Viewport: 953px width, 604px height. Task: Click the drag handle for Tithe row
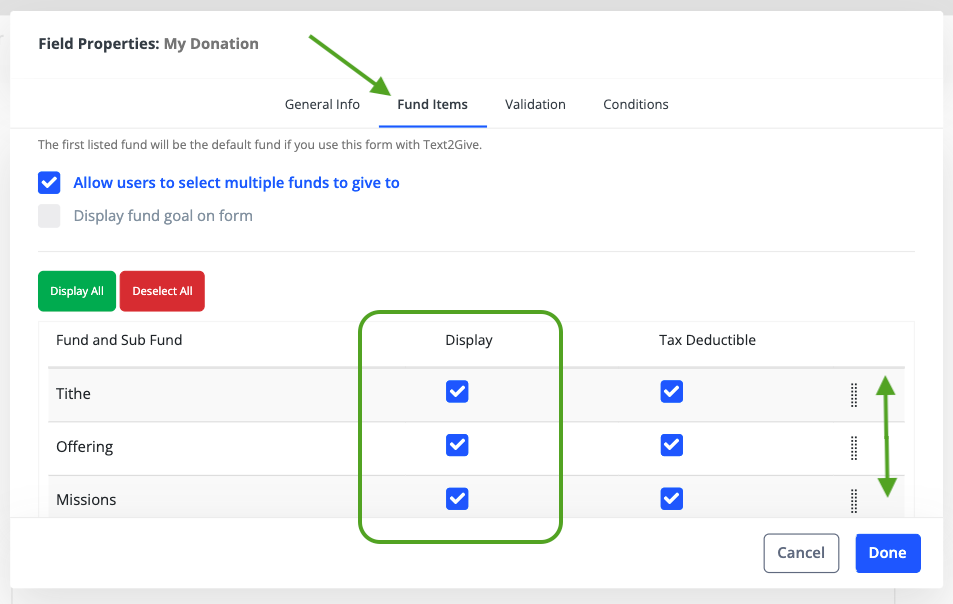[854, 394]
